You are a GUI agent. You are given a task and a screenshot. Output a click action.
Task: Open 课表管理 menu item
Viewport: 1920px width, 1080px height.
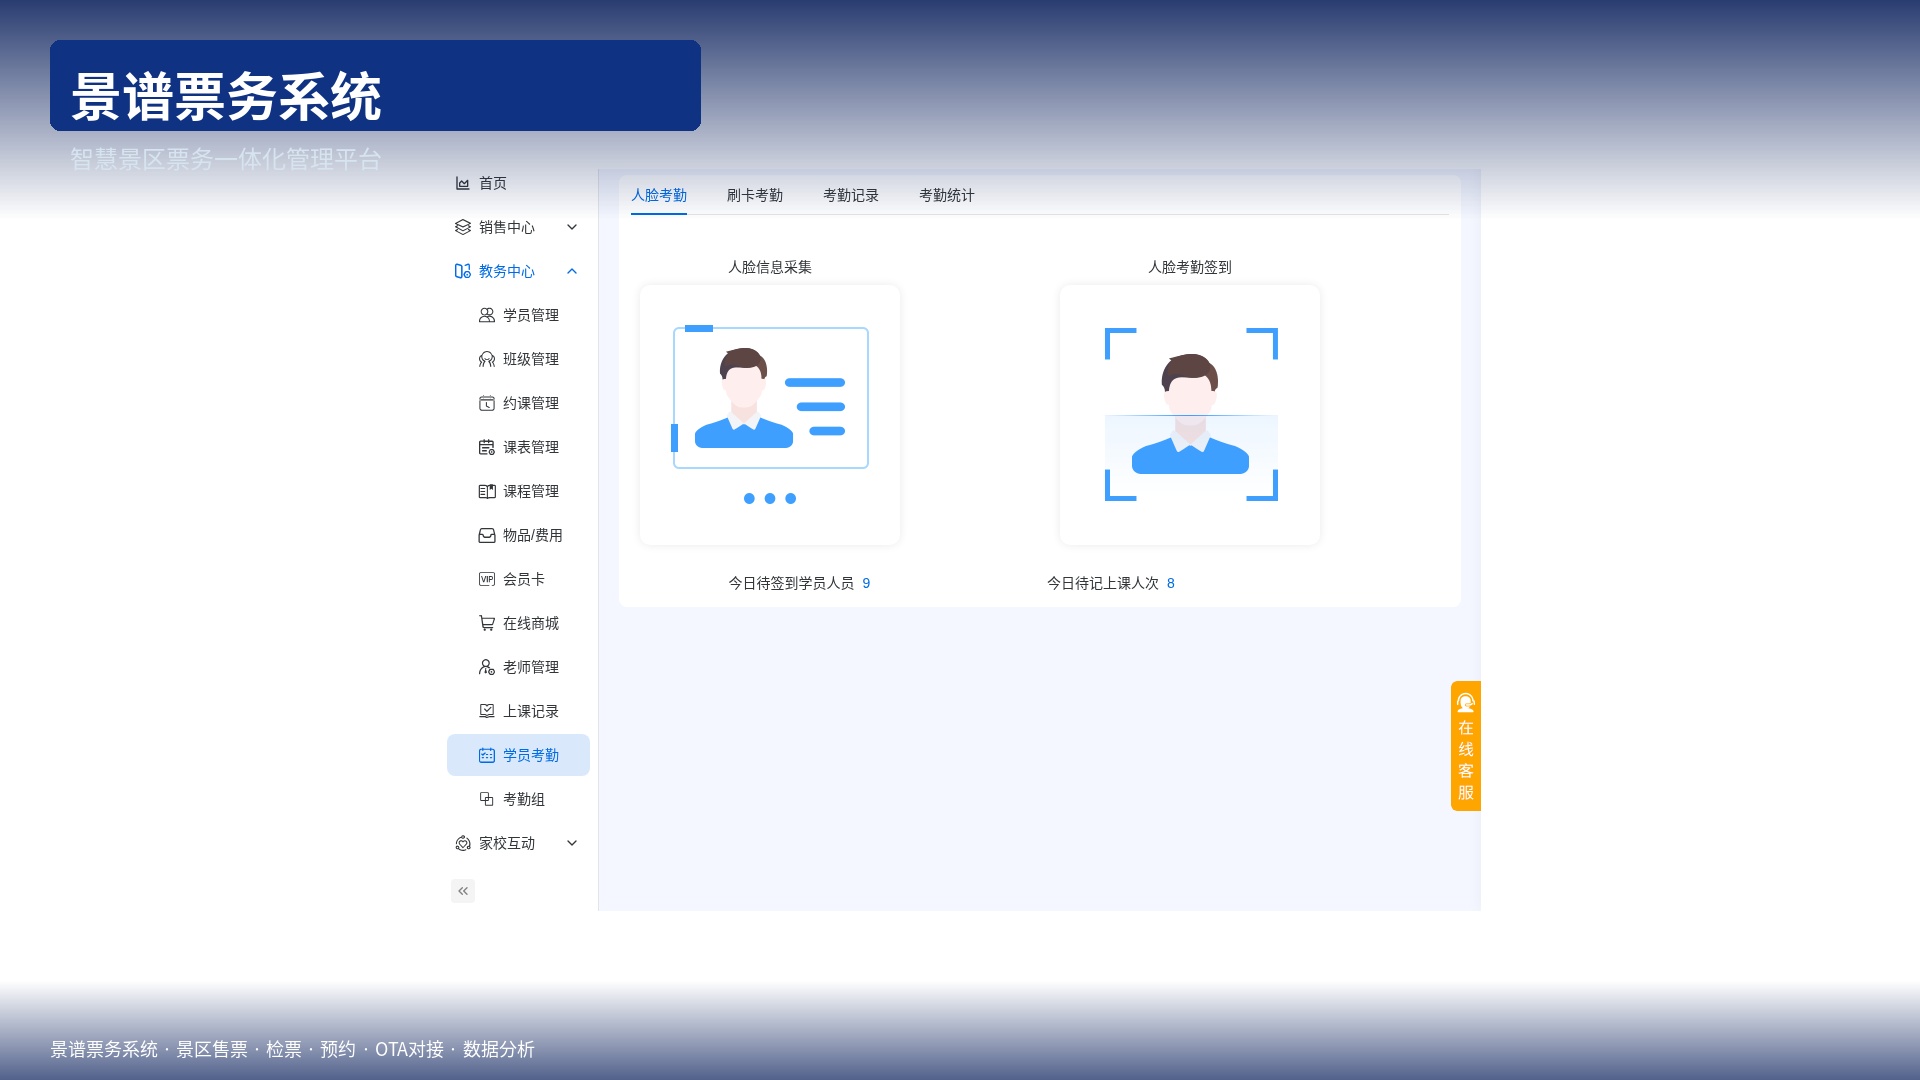tap(518, 447)
